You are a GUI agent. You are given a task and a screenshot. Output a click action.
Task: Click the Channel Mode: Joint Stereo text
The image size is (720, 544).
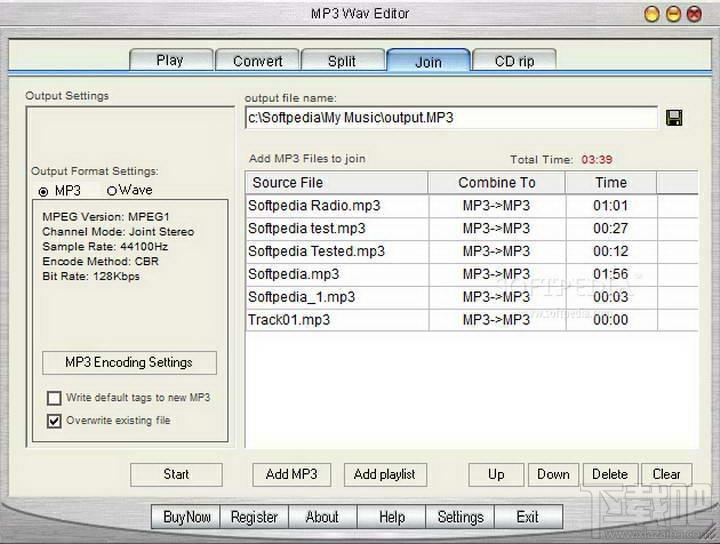pyautogui.click(x=118, y=232)
